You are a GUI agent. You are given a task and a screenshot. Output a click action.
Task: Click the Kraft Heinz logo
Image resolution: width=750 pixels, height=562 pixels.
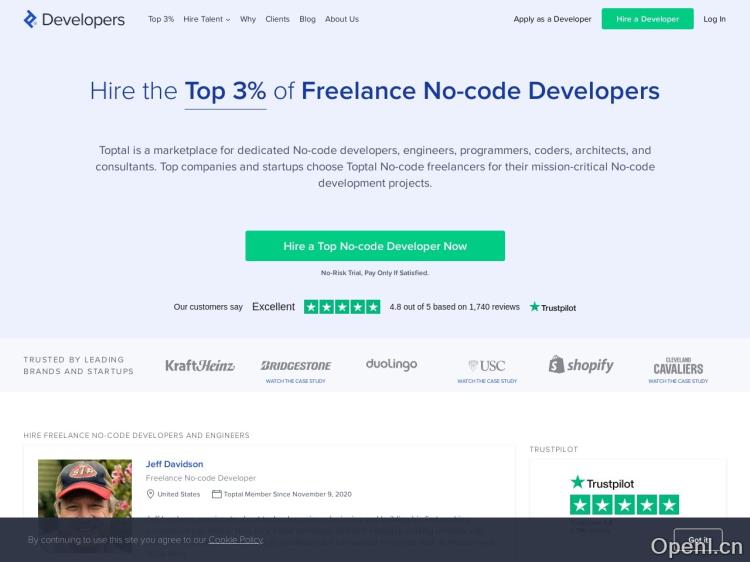[x=199, y=365]
